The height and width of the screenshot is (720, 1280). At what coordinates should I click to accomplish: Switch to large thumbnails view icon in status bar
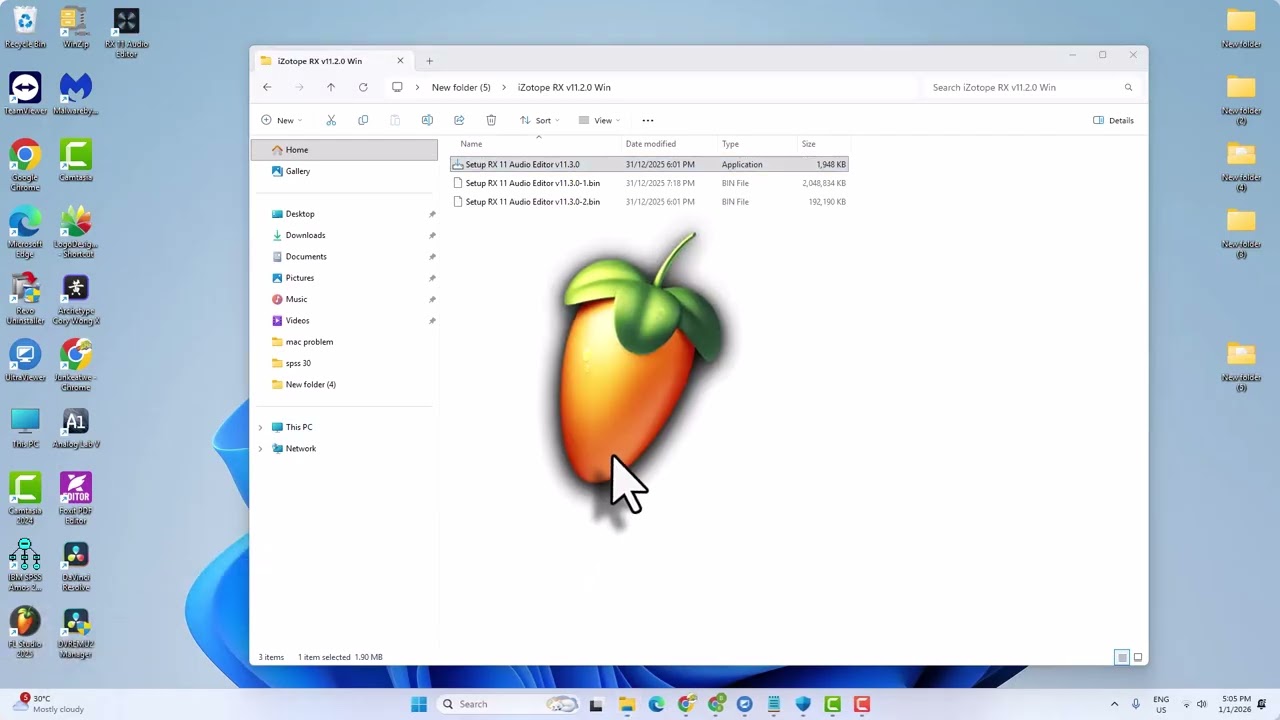point(1137,657)
